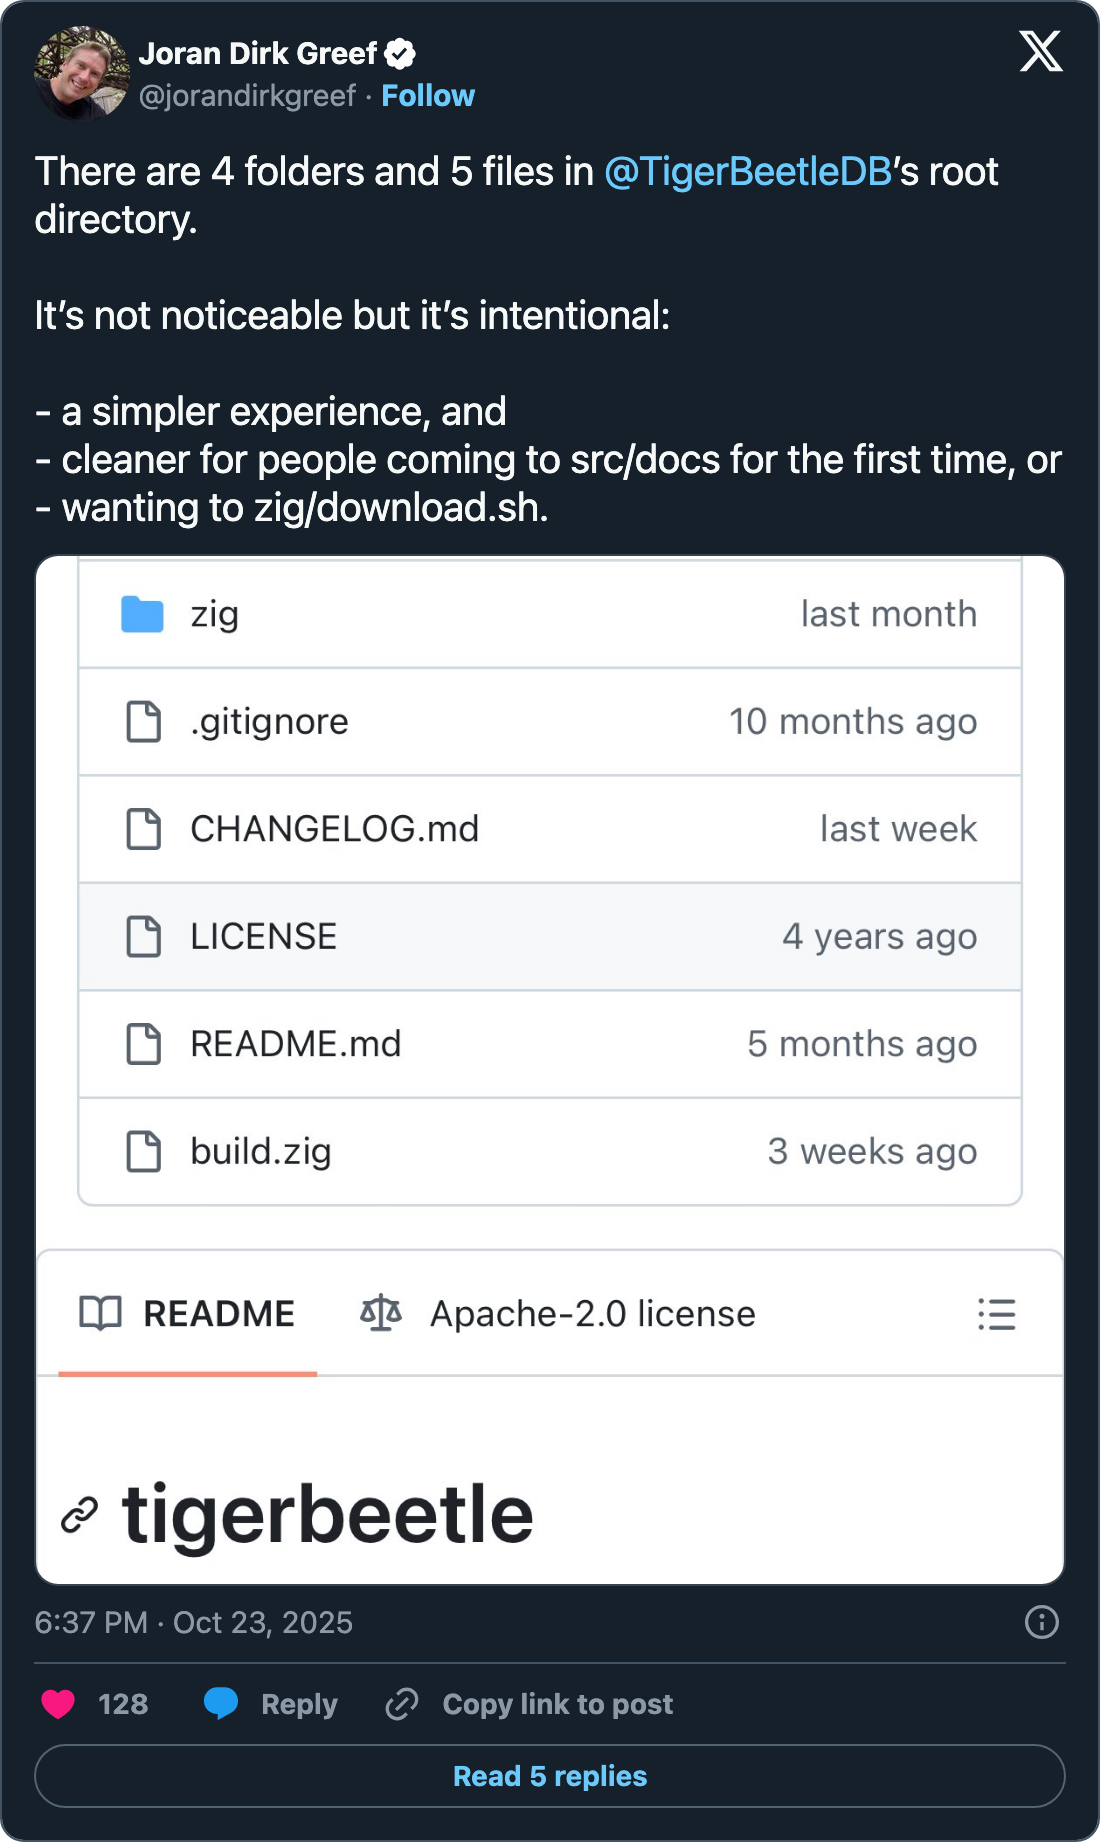Screen dimensions: 1100x1842
Task: Like the post with the heart icon
Action: pyautogui.click(x=58, y=1703)
